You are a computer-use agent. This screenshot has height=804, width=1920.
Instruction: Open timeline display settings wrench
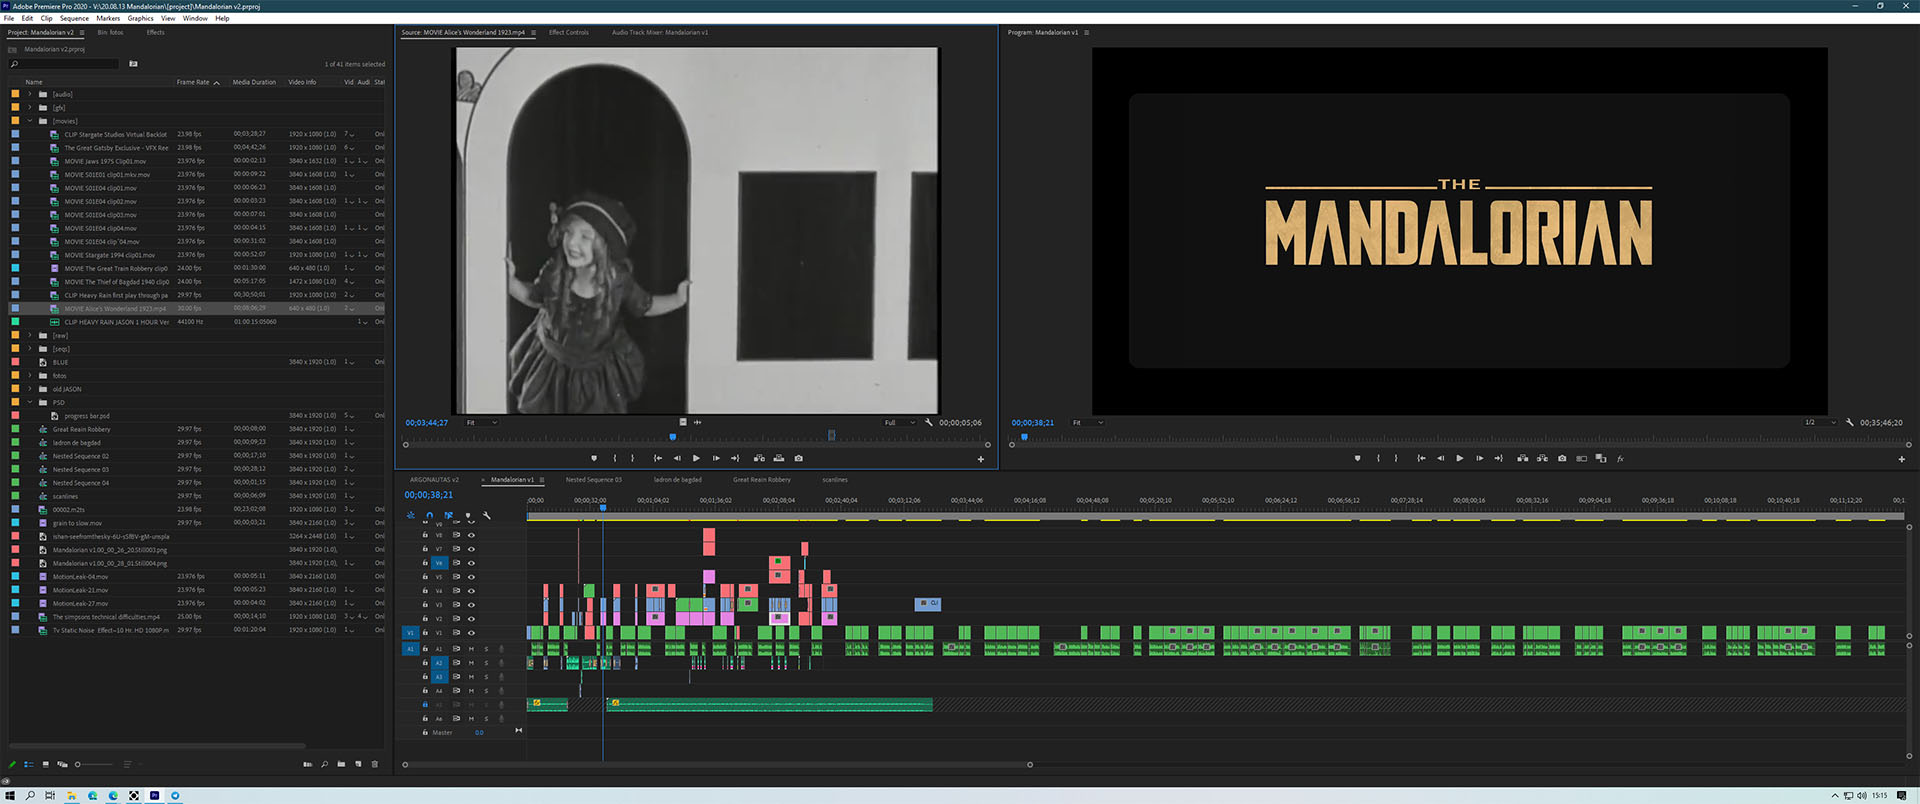coord(487,516)
